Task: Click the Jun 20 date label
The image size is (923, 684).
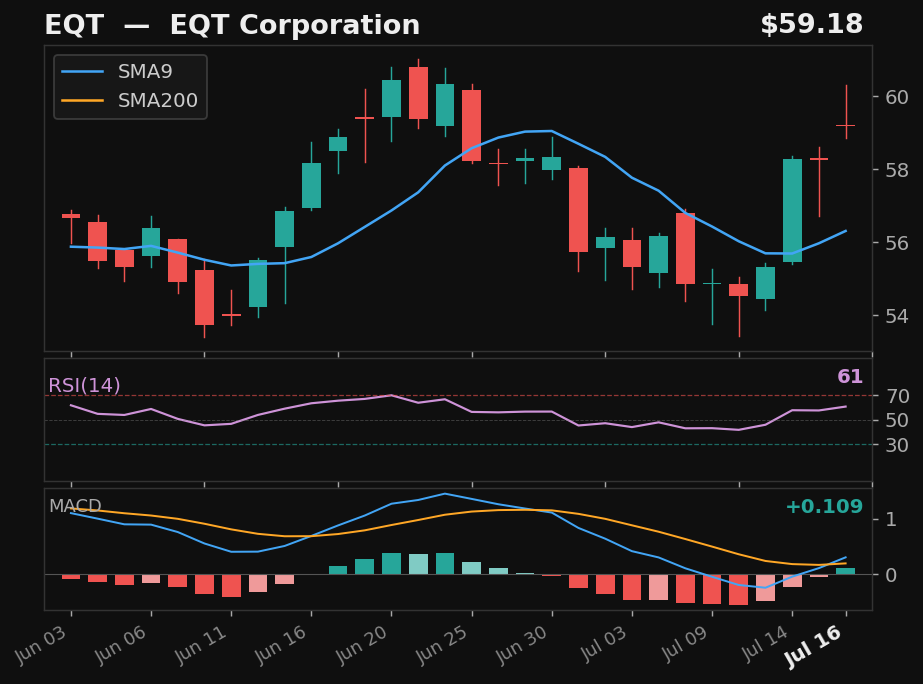Action: 361,645
